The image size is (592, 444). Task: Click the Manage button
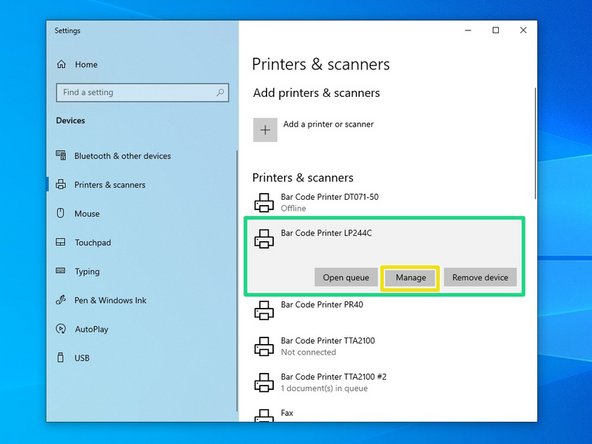point(410,278)
